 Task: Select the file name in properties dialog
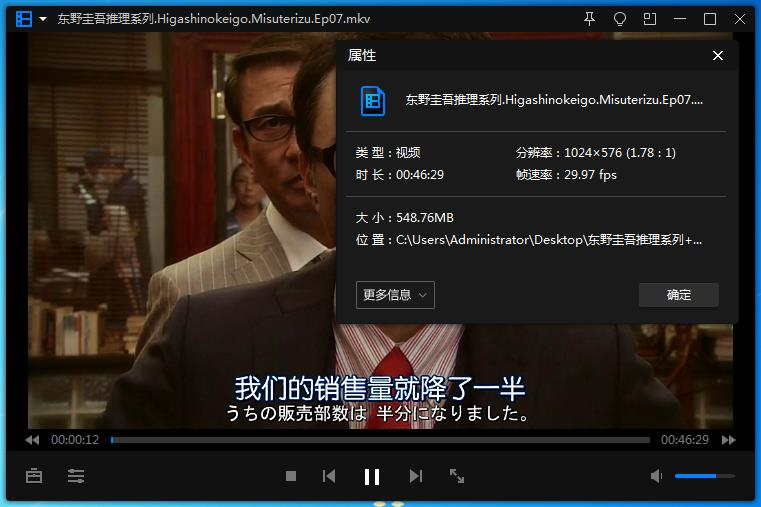(x=554, y=100)
